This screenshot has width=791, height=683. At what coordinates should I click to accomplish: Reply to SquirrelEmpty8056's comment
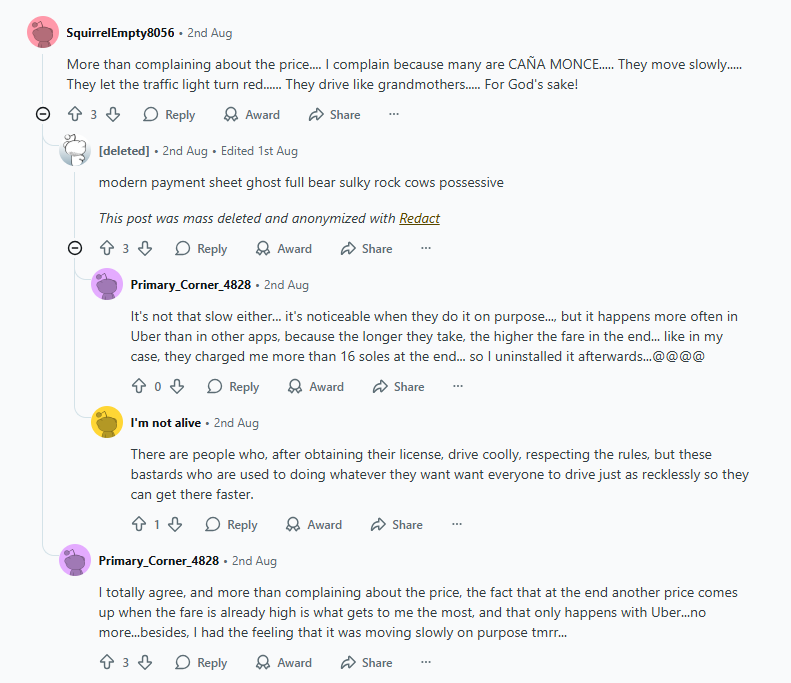click(169, 115)
